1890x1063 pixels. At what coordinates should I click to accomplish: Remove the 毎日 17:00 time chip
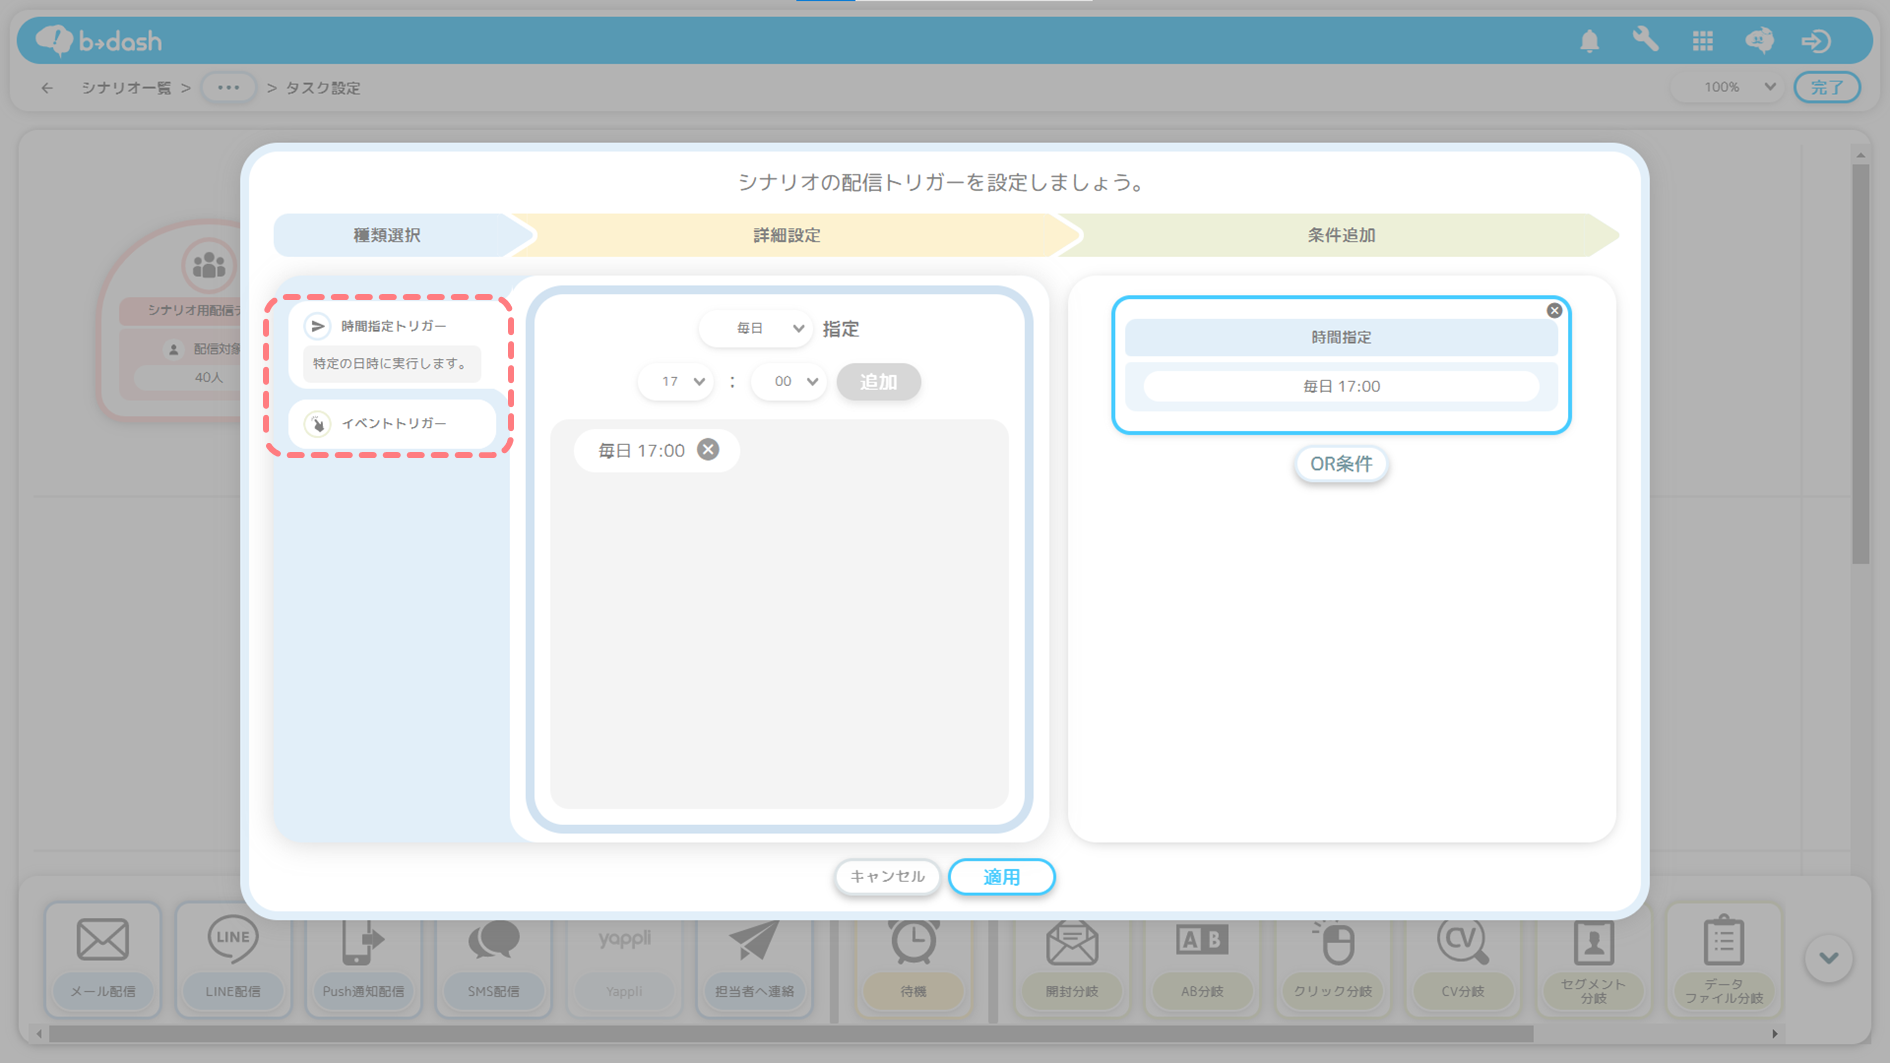708,450
